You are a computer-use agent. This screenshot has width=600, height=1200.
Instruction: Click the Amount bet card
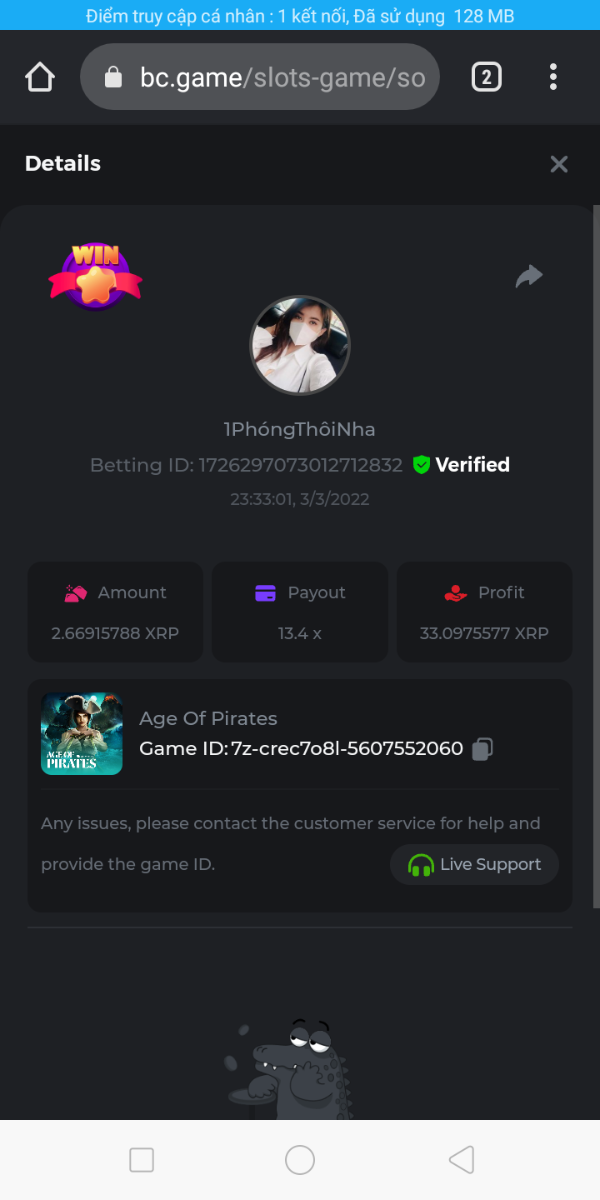[115, 612]
